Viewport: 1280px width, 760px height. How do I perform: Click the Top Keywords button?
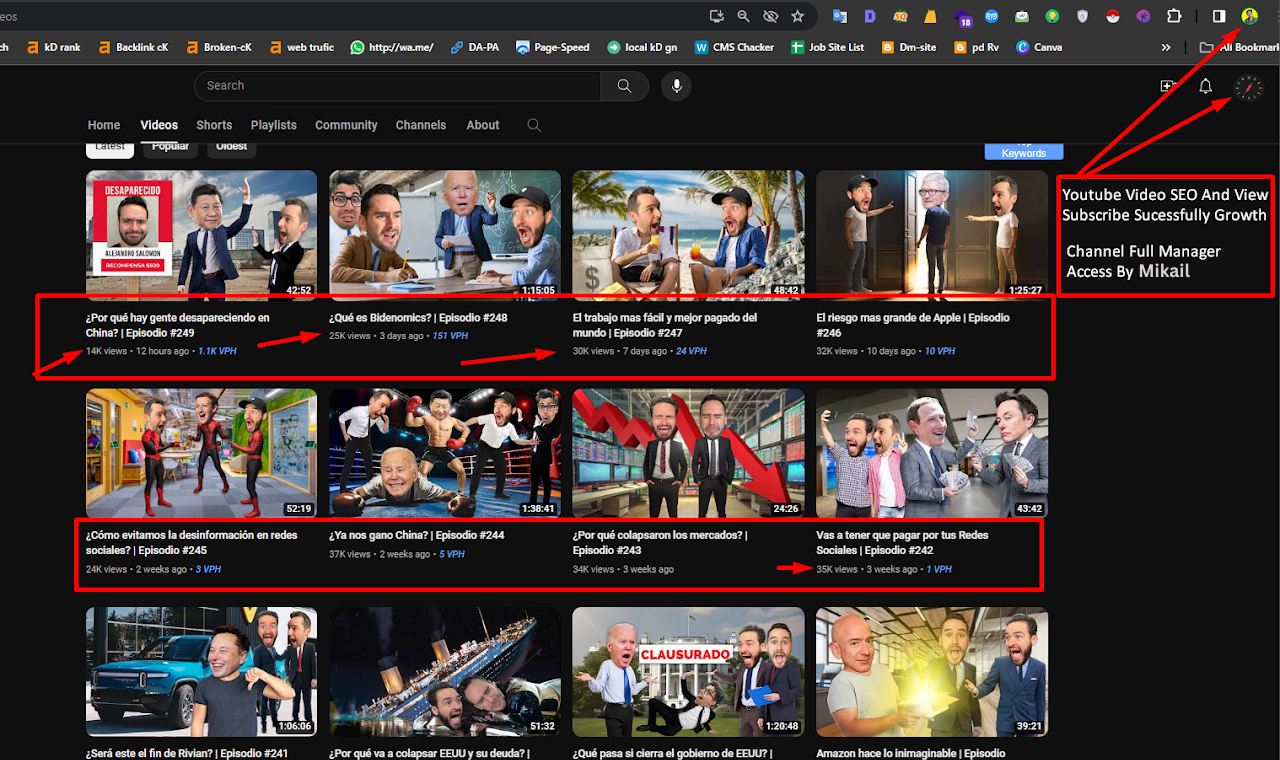tap(1024, 151)
